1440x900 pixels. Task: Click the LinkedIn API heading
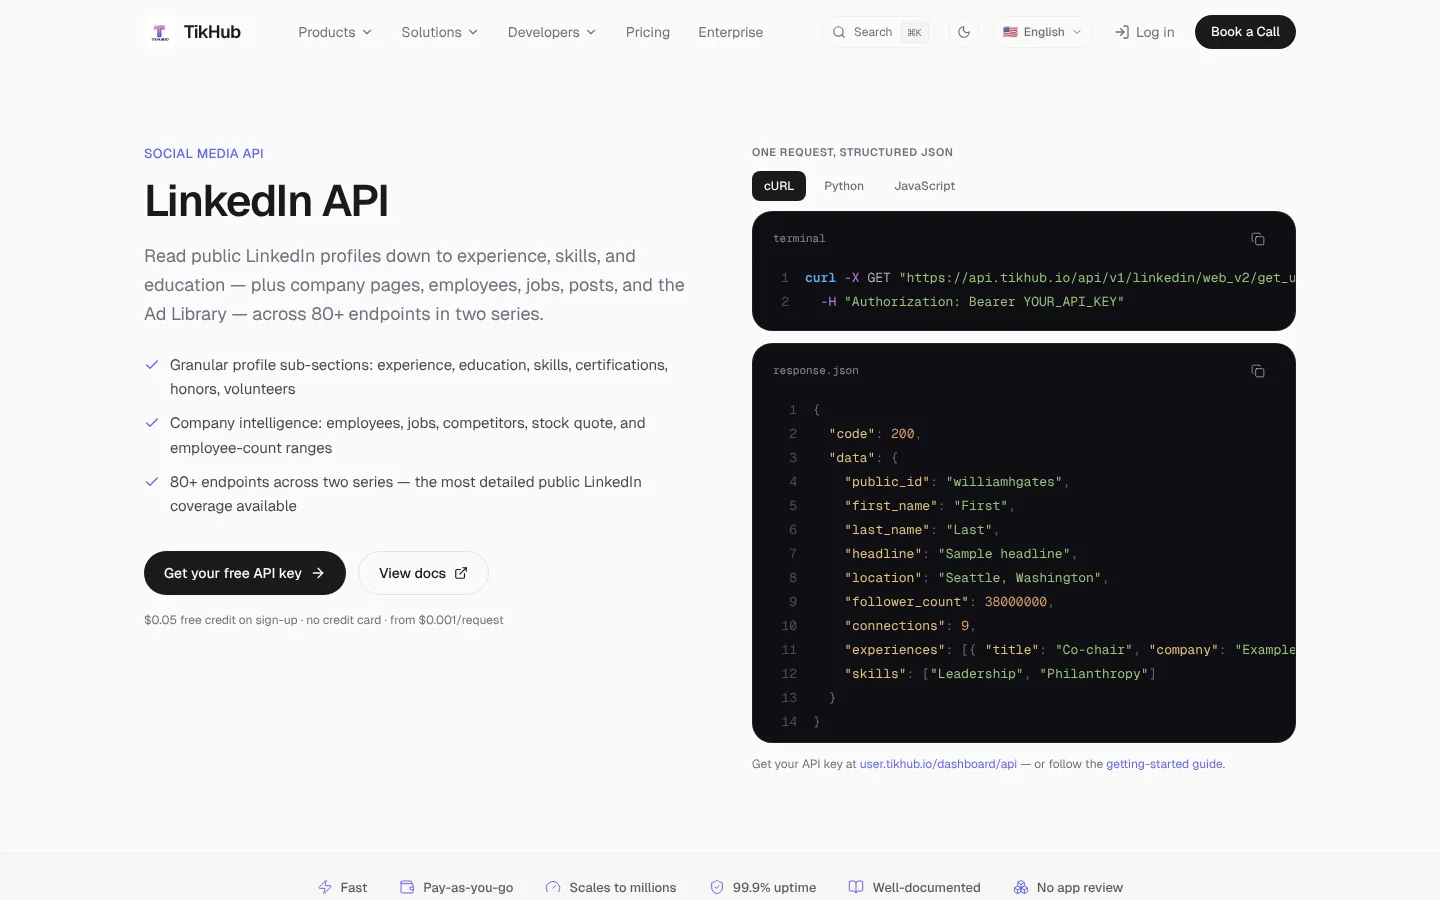pos(266,201)
